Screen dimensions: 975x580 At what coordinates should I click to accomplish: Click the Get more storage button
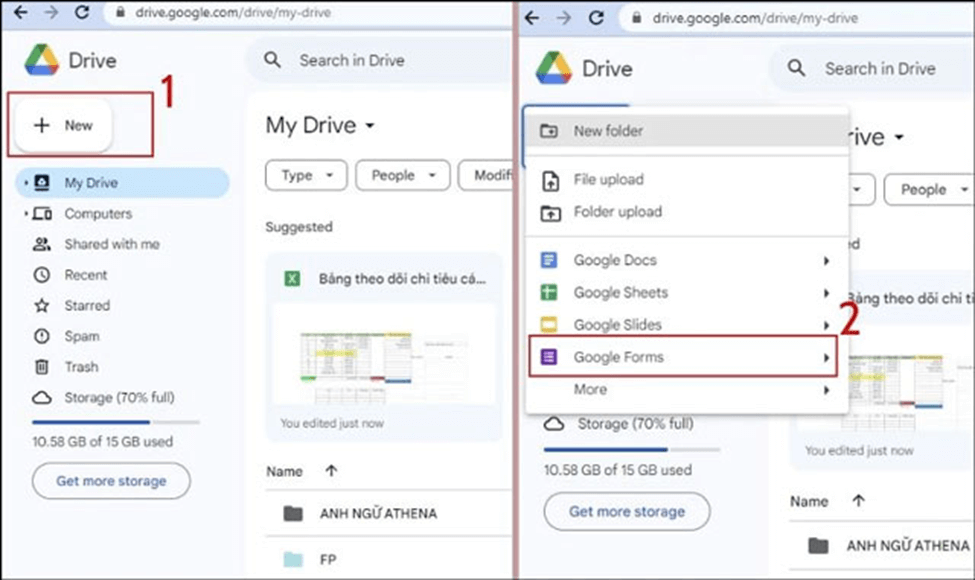[111, 481]
